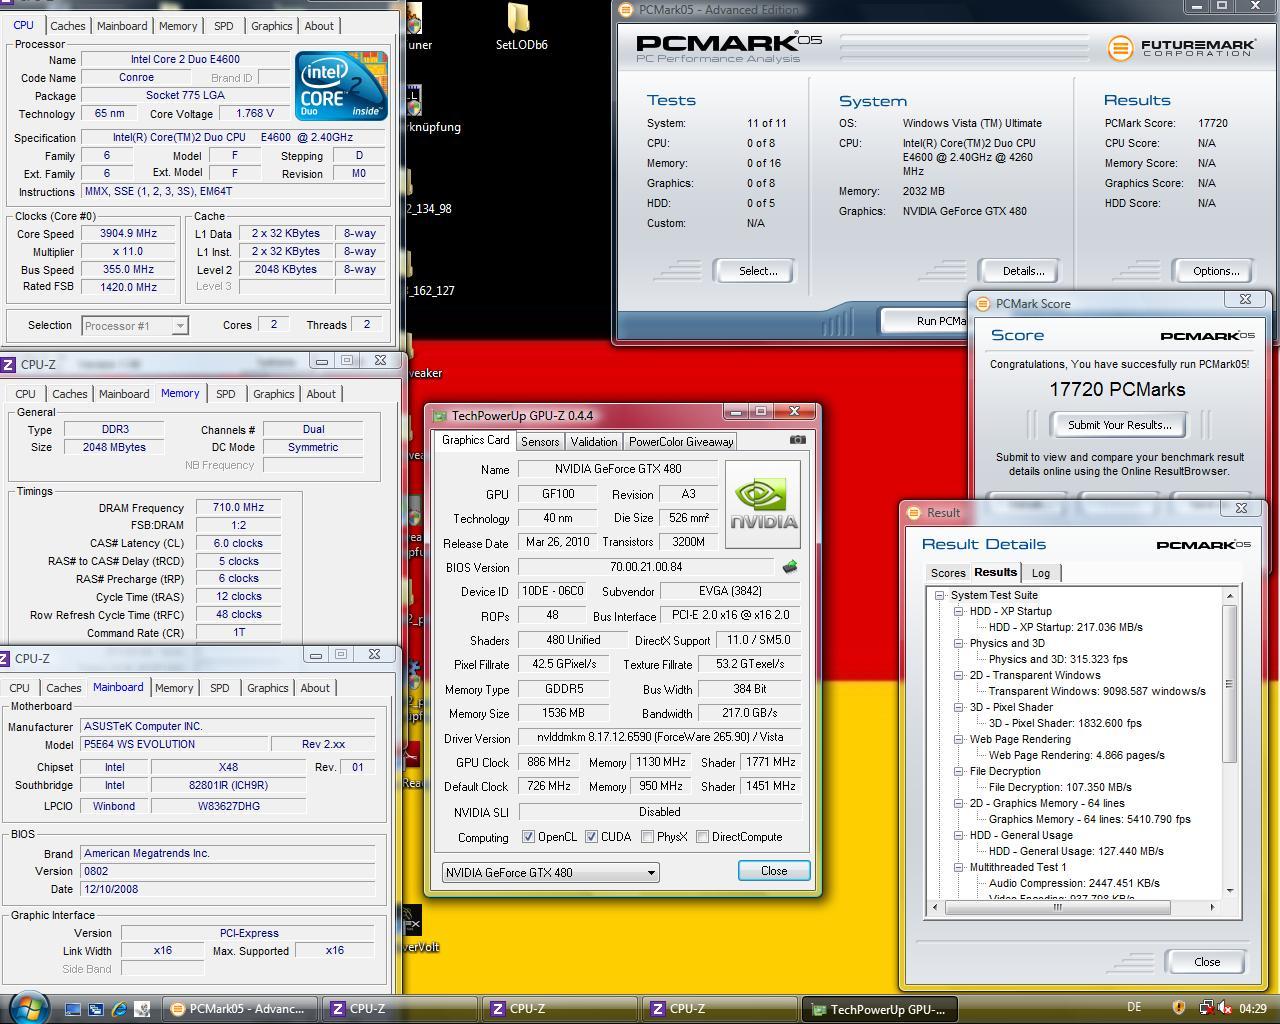Click the GPU-Z screenshot camera icon
Screen dimensions: 1280x1024
click(x=797, y=440)
